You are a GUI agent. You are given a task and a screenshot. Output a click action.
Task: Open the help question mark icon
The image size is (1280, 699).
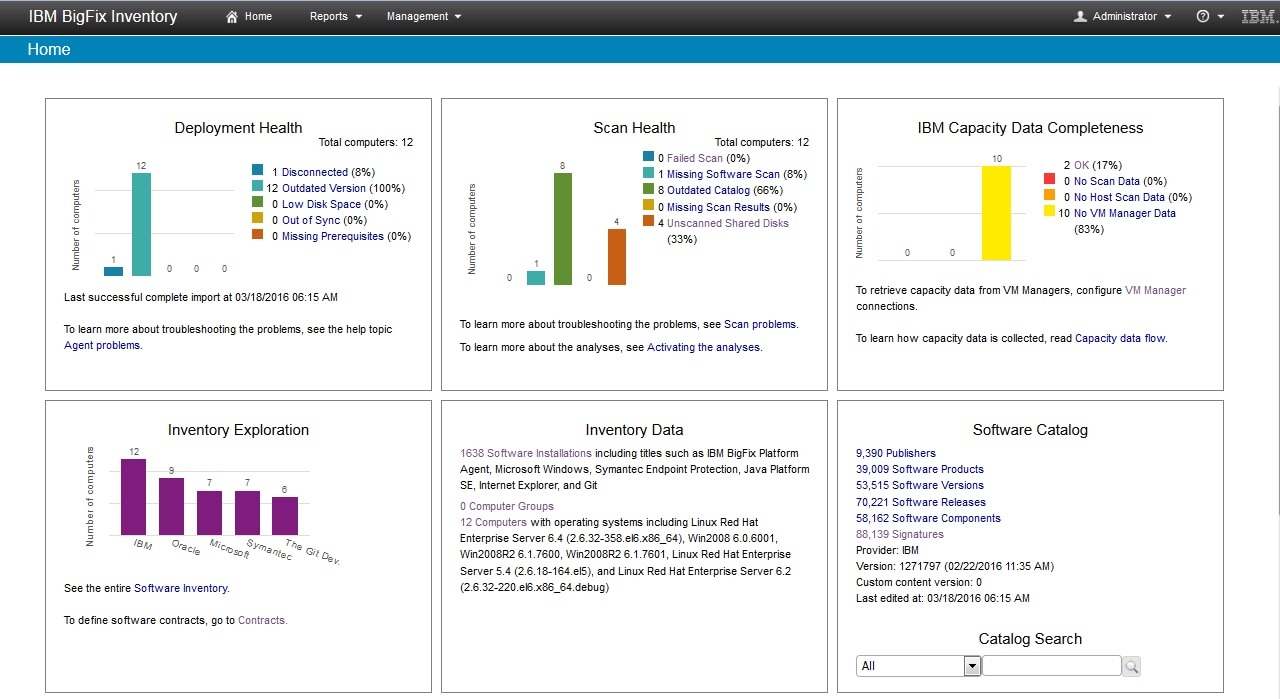coord(1203,16)
